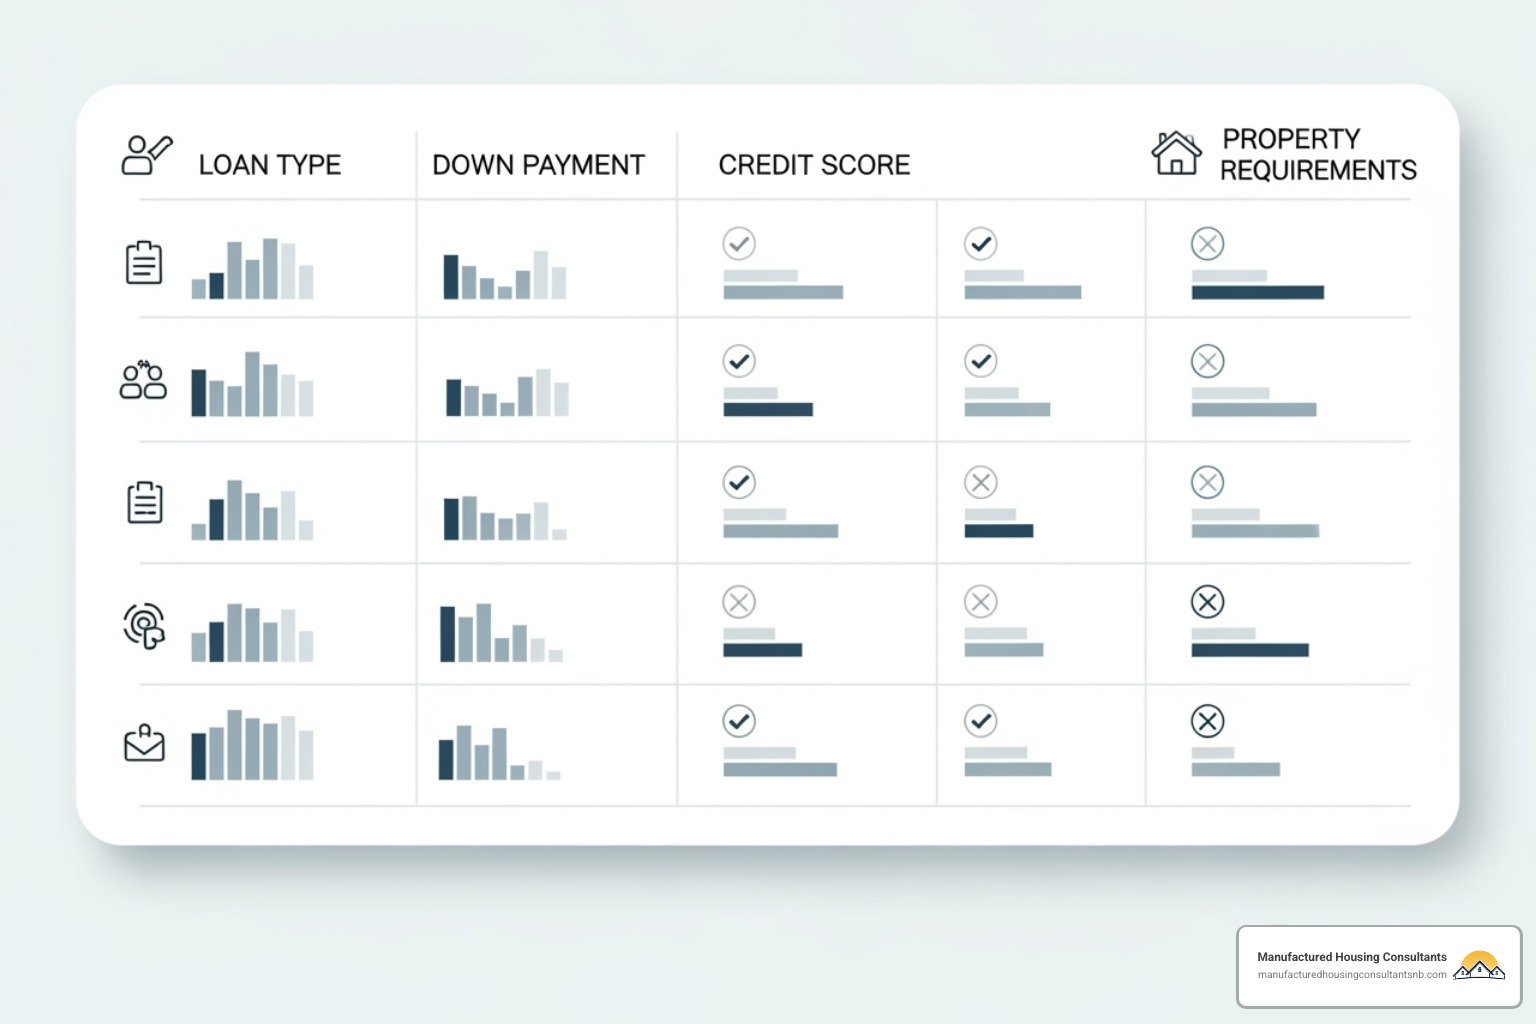Click the people row's first credit score checkmark
This screenshot has width=1536, height=1024.
pos(739,361)
